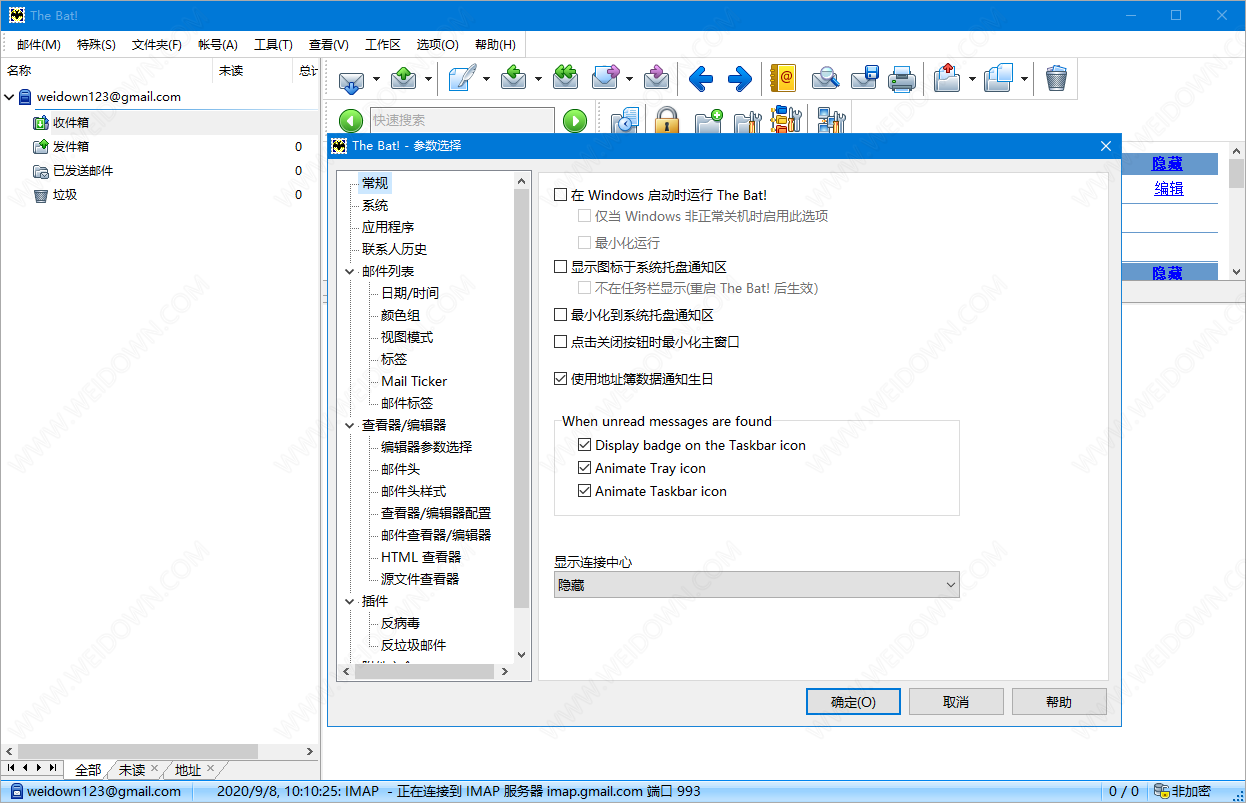Open the 显示连接中心 dropdown

[x=756, y=585]
